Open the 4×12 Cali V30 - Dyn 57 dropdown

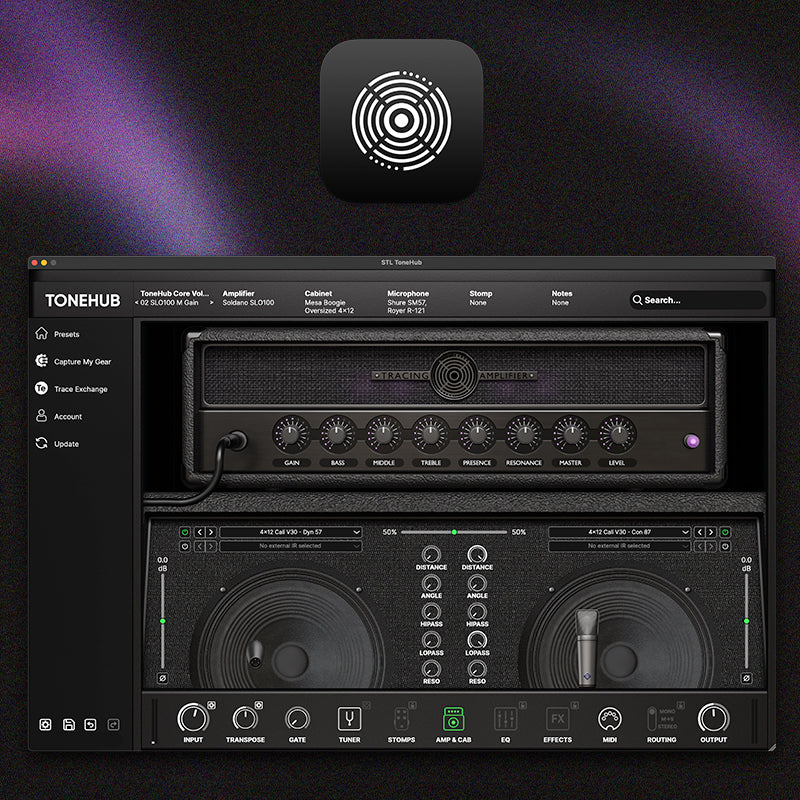click(x=291, y=532)
